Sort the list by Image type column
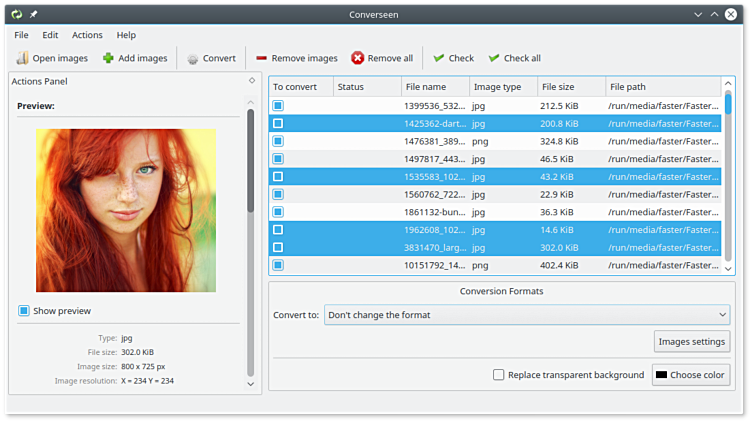752x423 pixels. [x=501, y=87]
